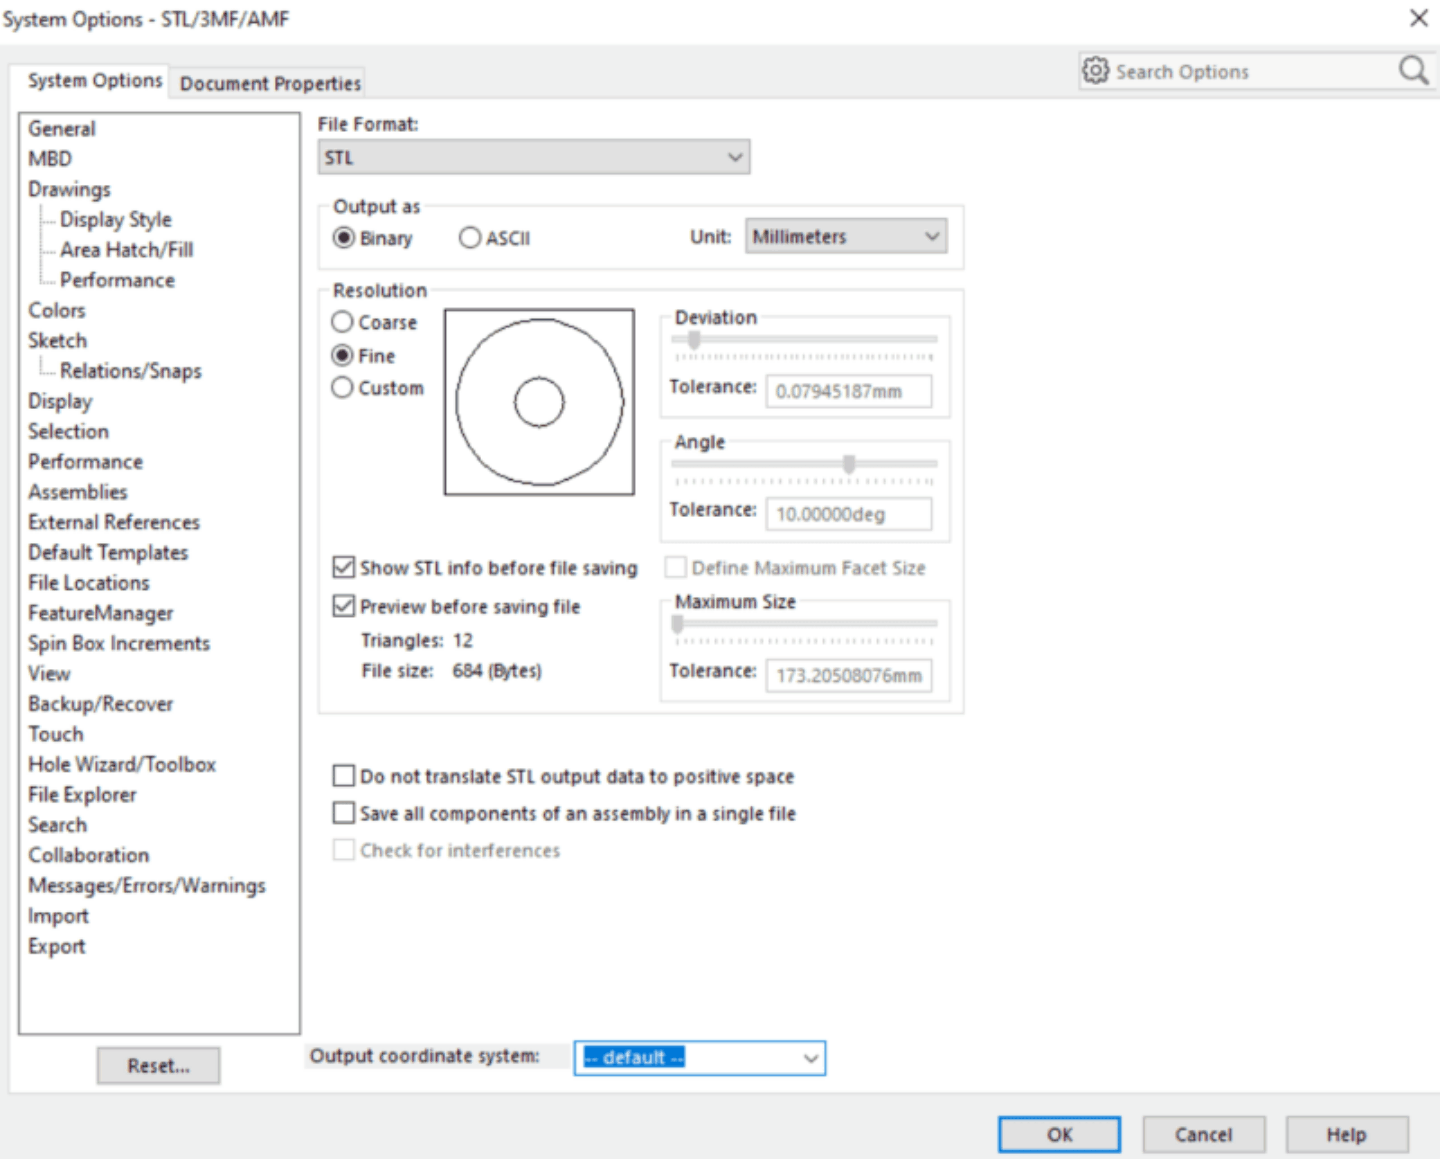
Task: Select the ASCII output radio button
Action: click(470, 237)
